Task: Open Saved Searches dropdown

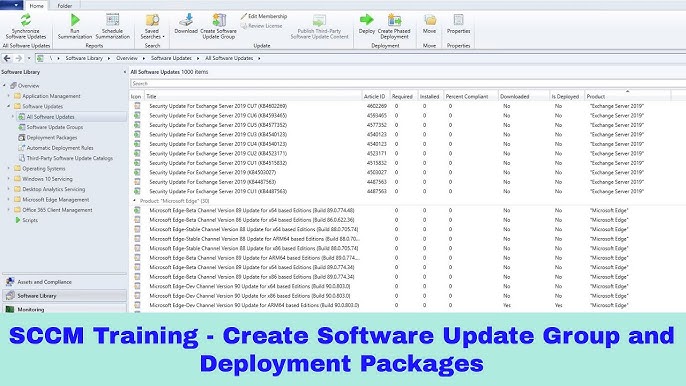Action: click(152, 27)
